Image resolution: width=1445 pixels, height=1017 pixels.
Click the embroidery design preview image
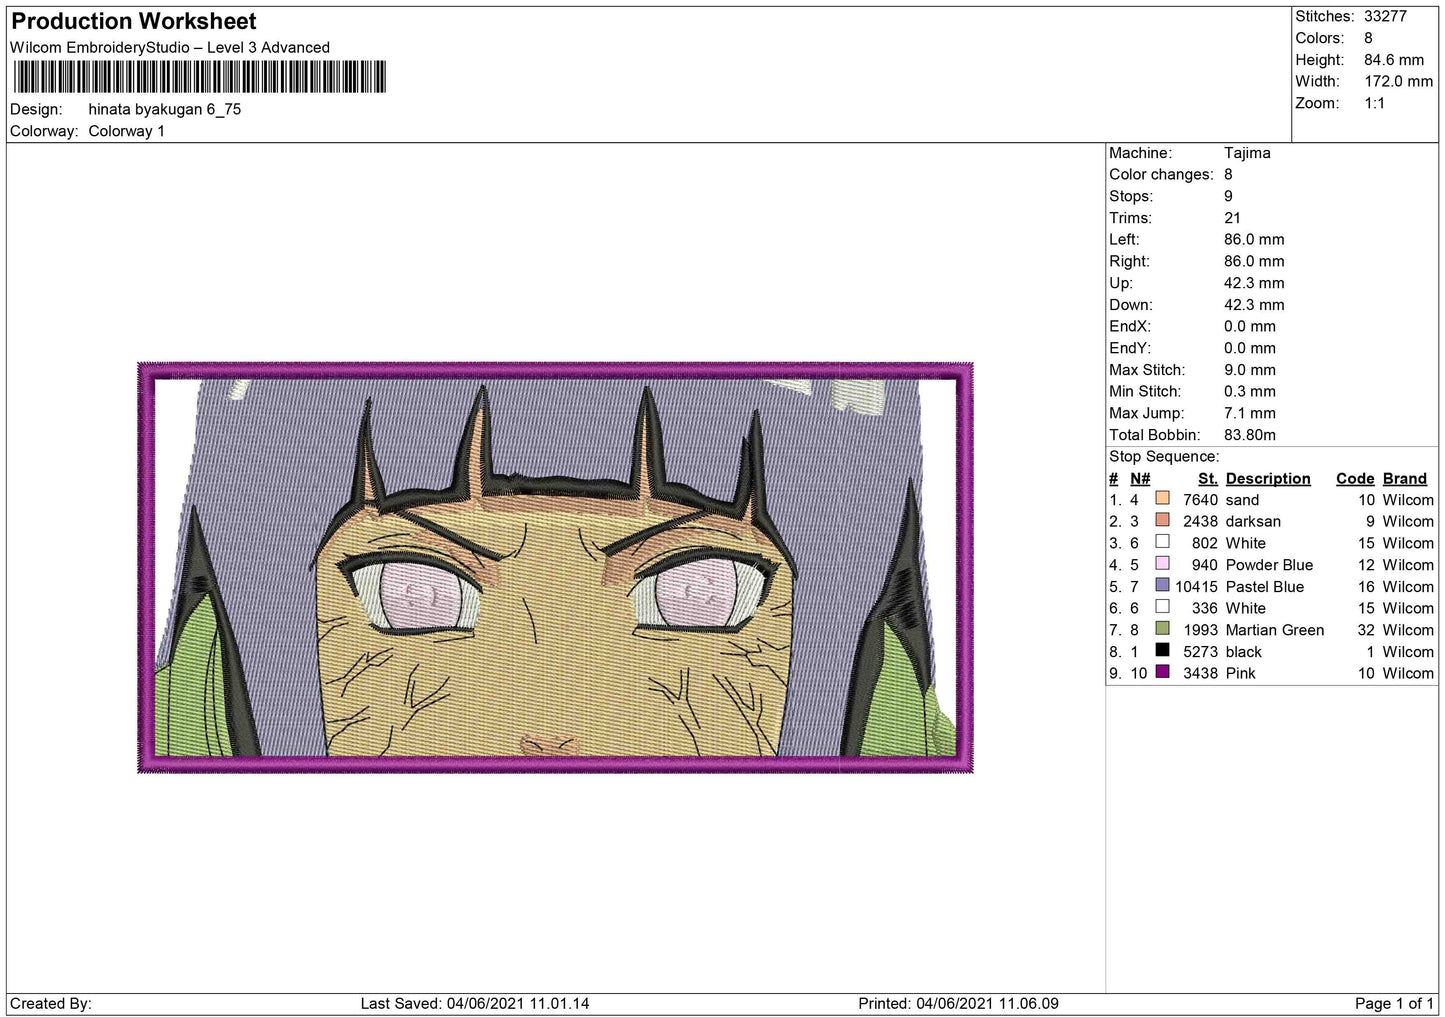[555, 567]
